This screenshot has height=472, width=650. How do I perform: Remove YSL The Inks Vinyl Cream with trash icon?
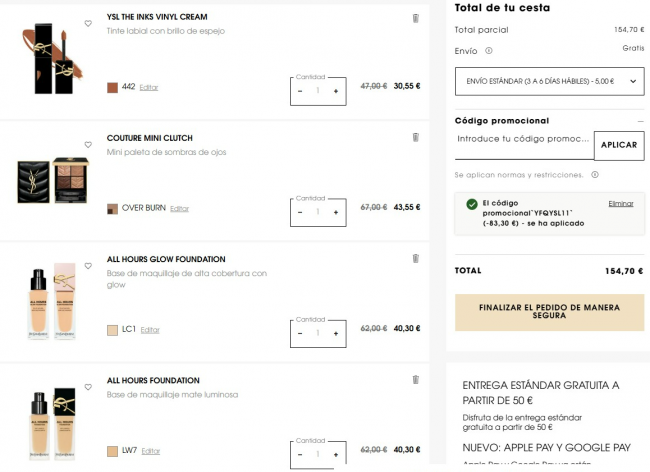tap(416, 18)
